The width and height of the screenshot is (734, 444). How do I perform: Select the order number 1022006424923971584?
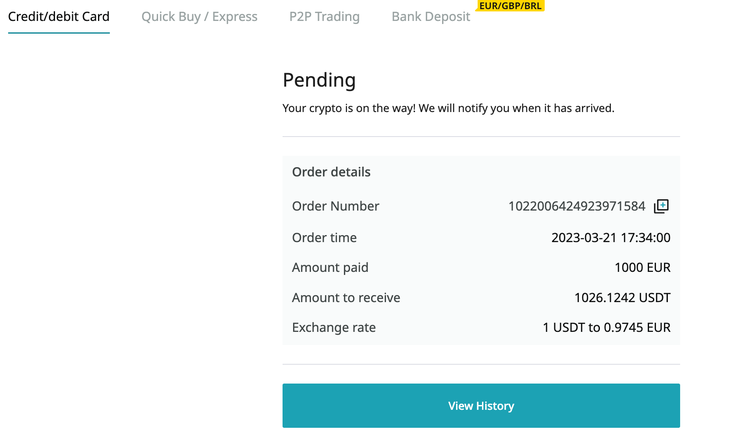tap(577, 206)
